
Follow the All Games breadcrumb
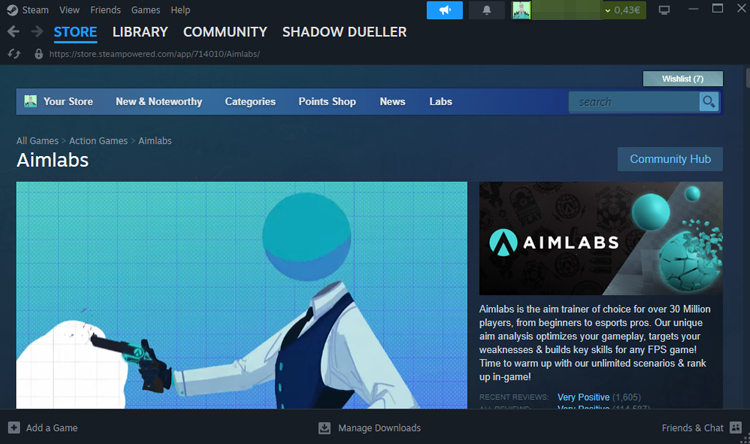[x=37, y=141]
